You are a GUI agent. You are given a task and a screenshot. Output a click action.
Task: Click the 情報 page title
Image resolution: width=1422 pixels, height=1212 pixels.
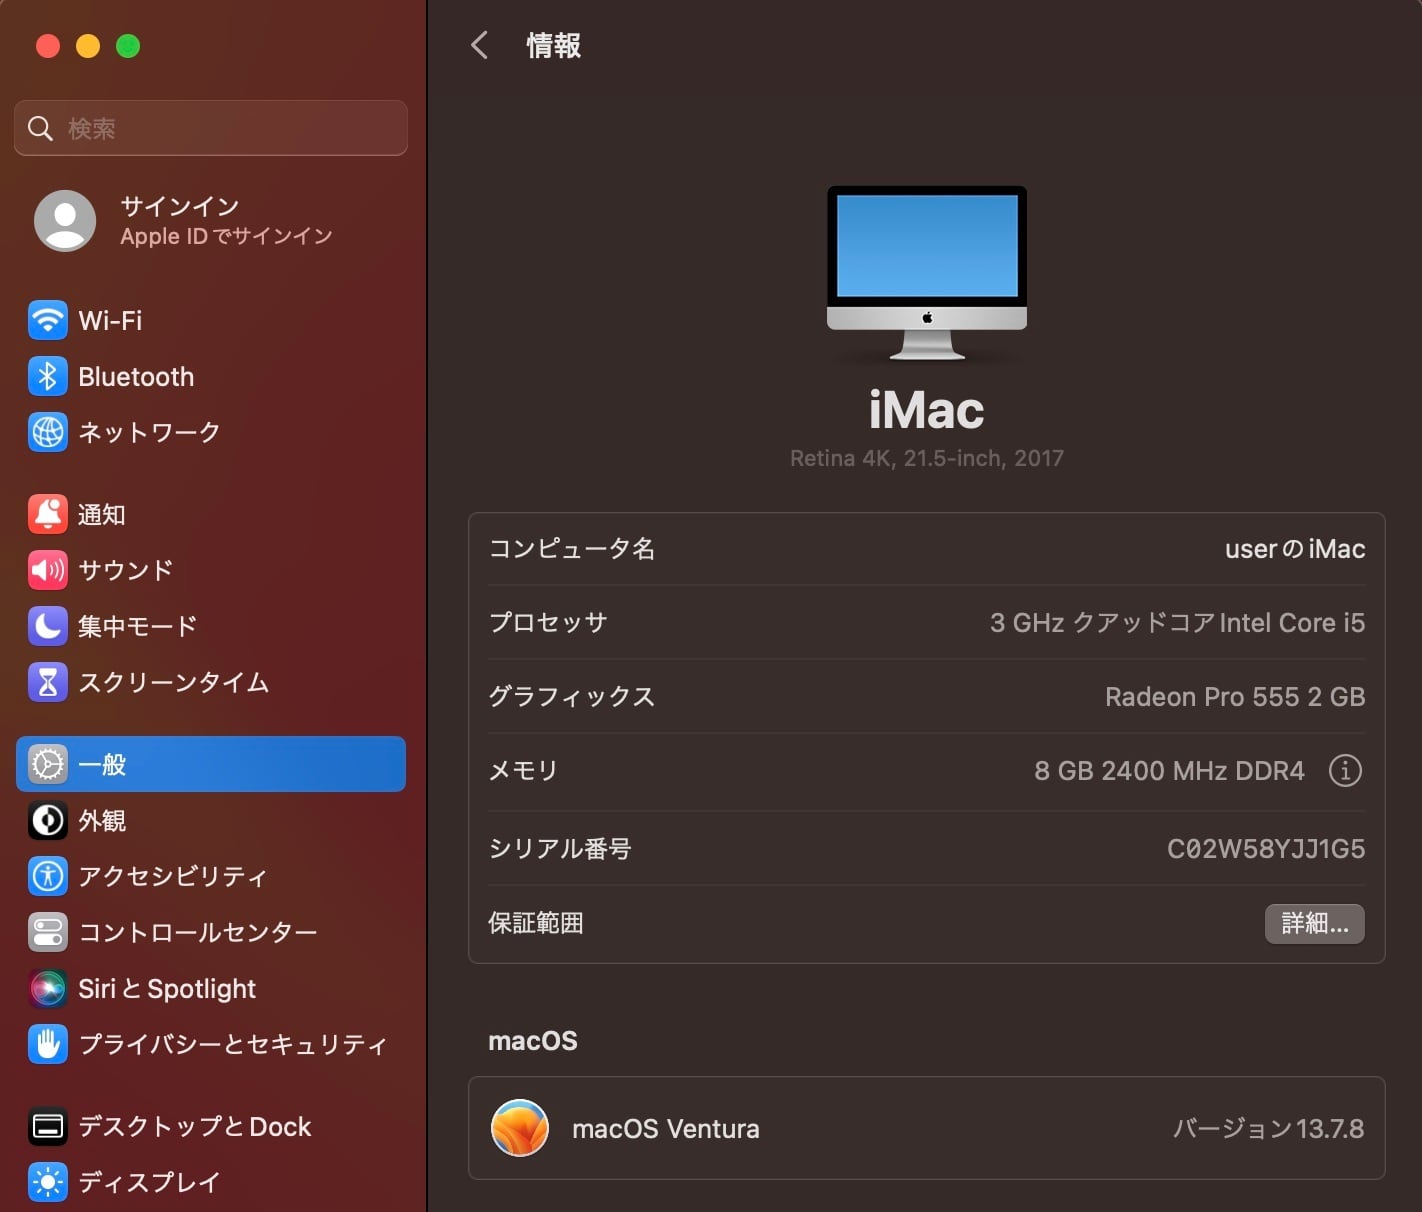tap(554, 45)
